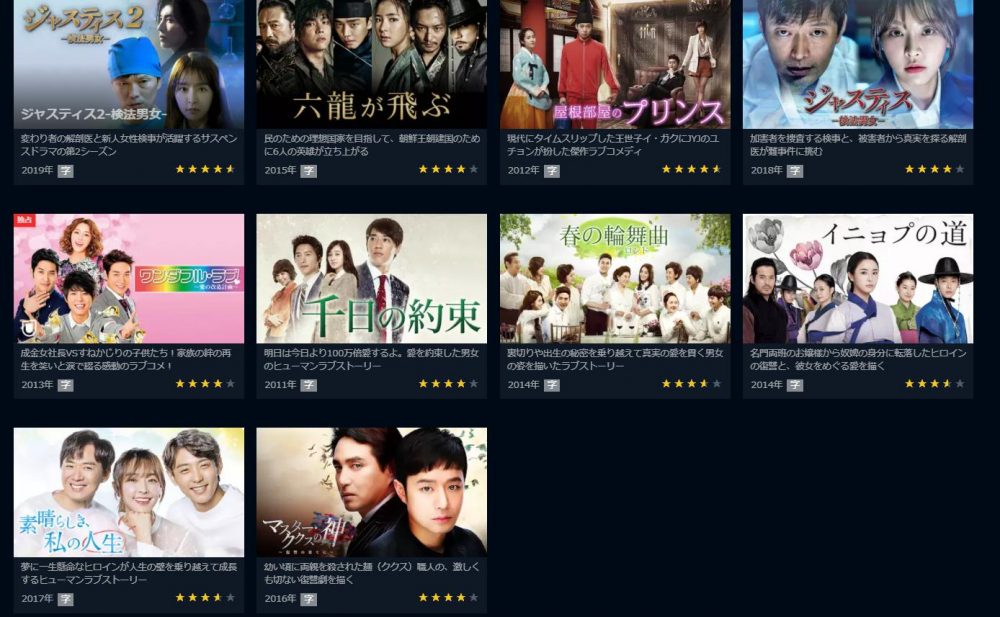Open the 六龍が飛ぶ drama thumbnail
This screenshot has height=617, width=1000.
point(372,64)
